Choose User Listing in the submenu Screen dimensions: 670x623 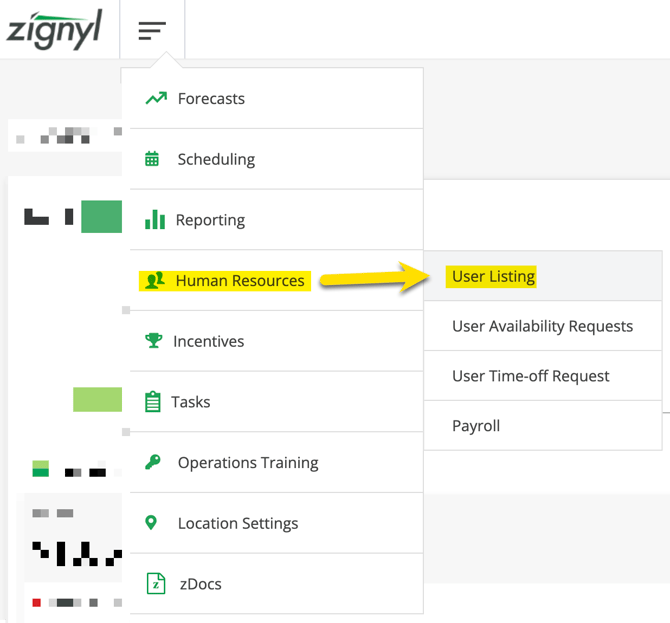493,277
